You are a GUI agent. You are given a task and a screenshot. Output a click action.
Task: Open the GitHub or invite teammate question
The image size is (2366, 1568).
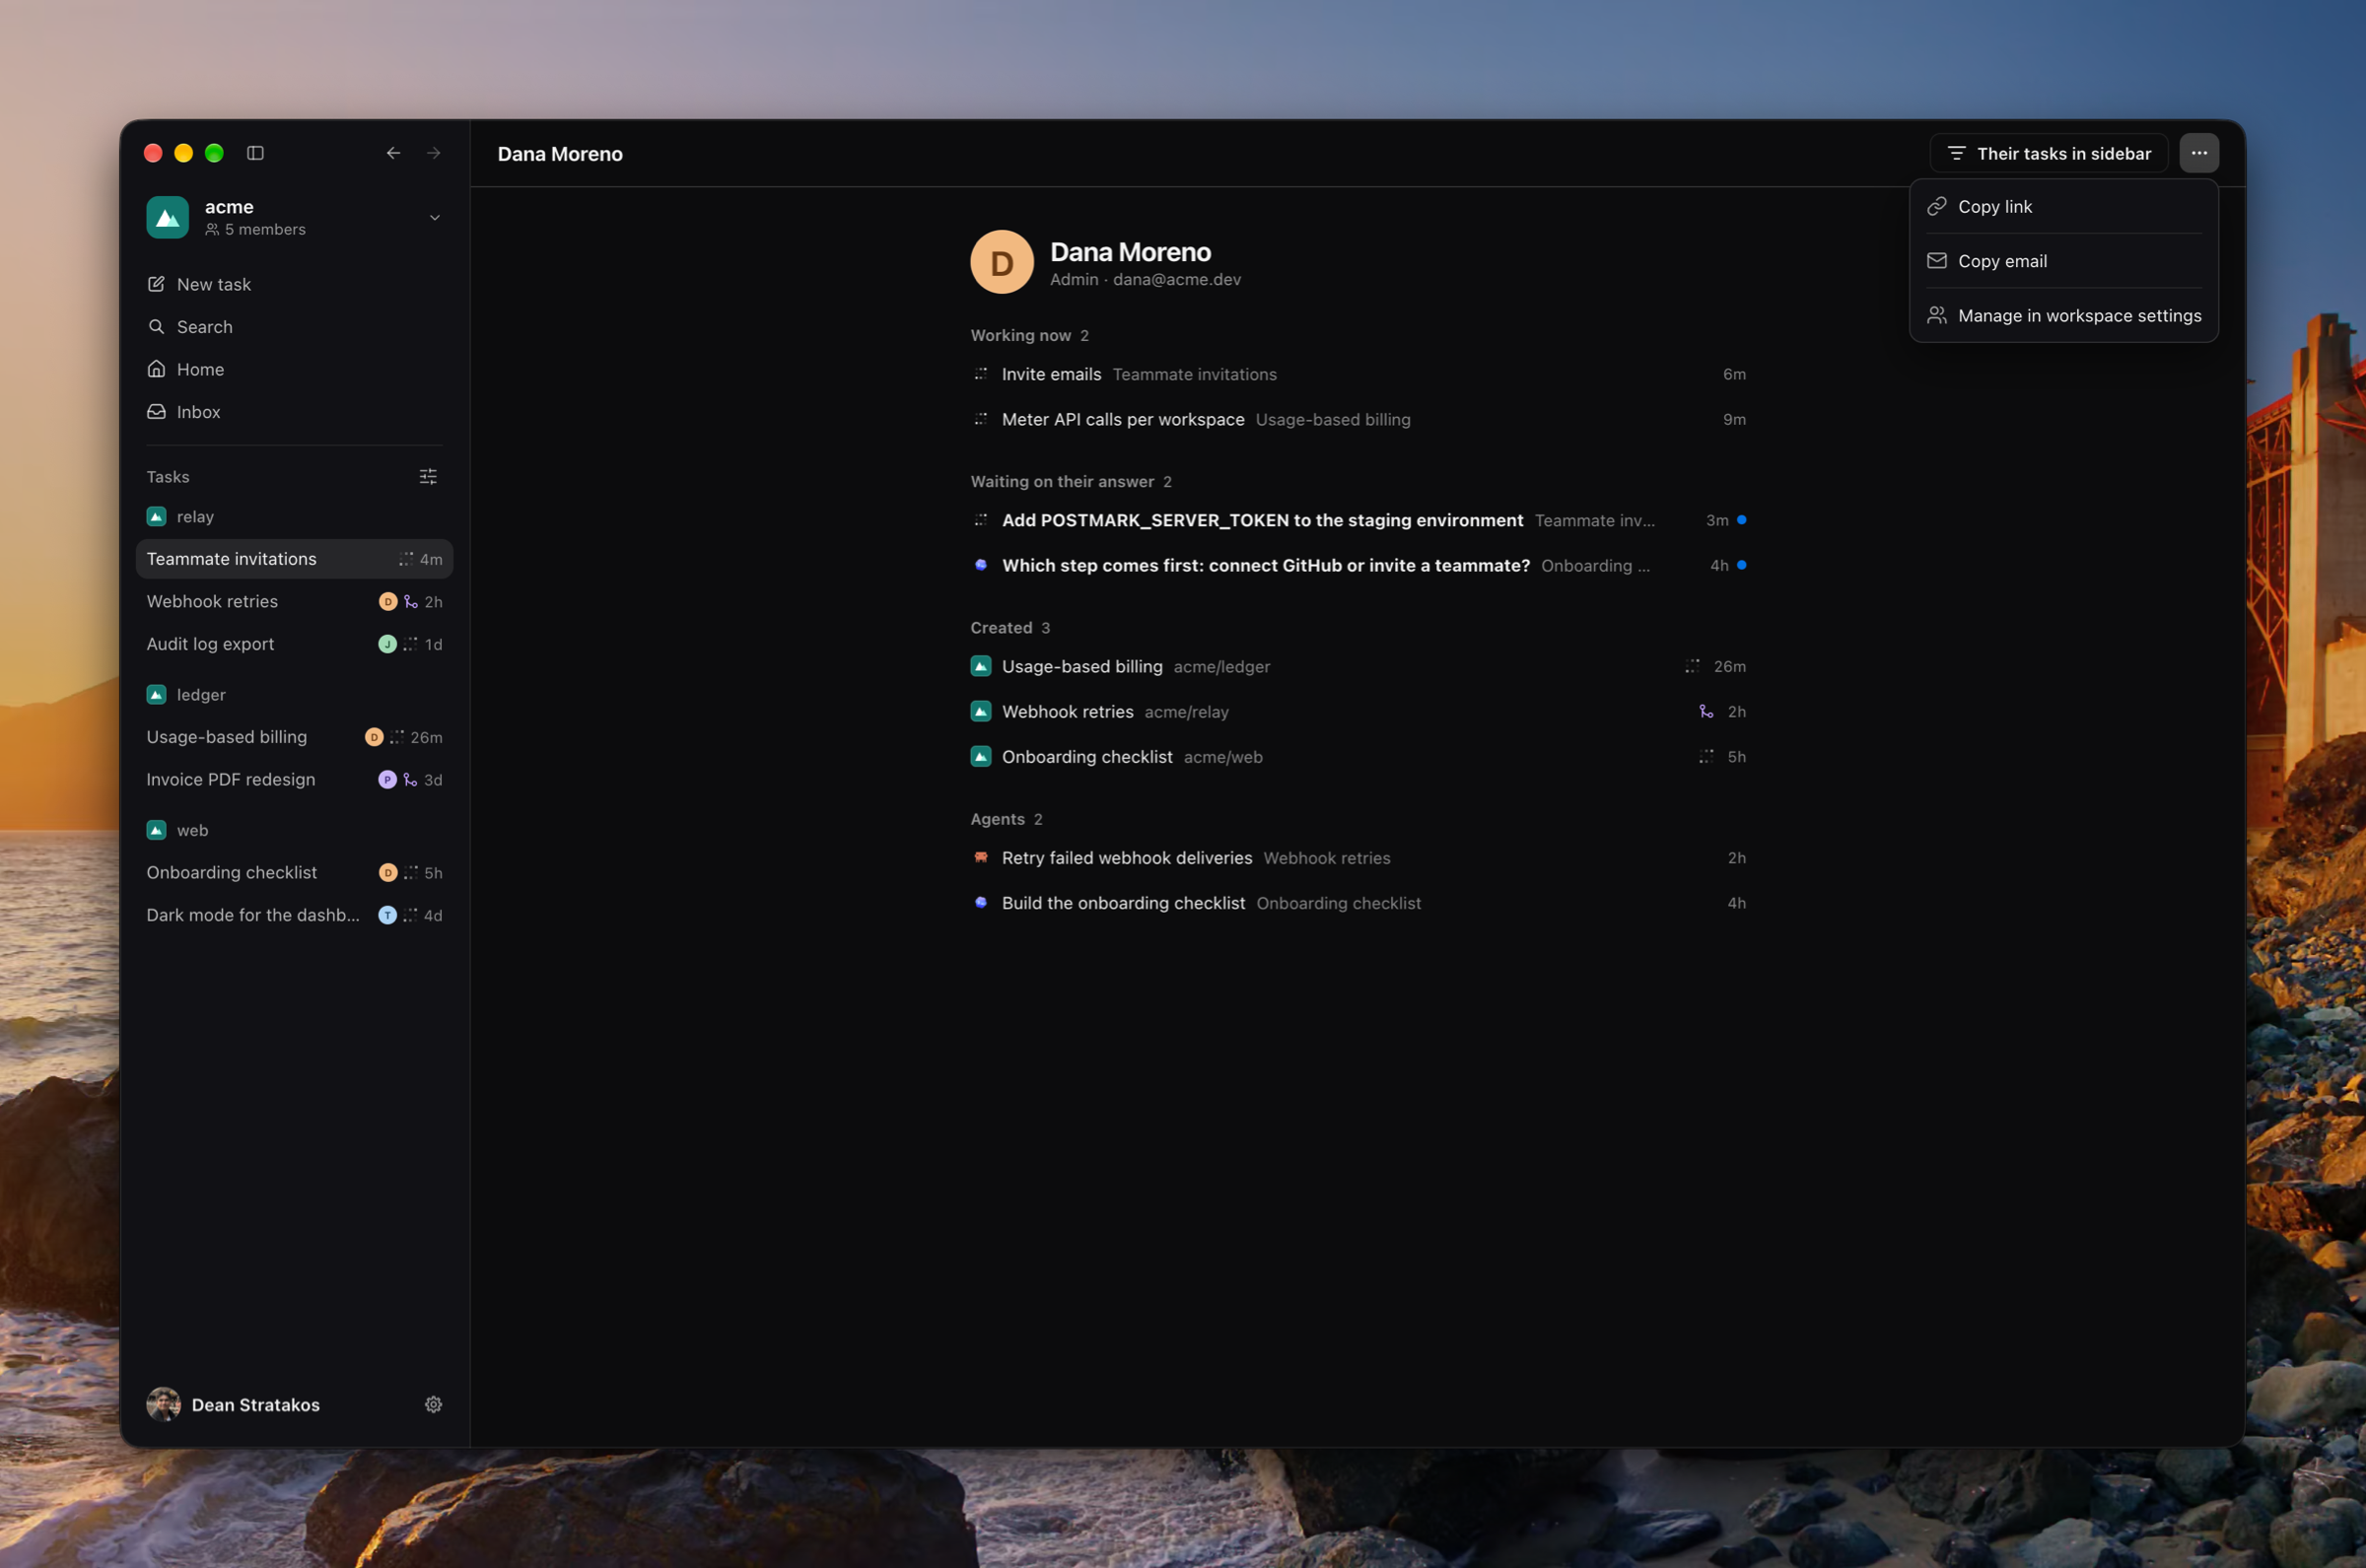pyautogui.click(x=1358, y=565)
